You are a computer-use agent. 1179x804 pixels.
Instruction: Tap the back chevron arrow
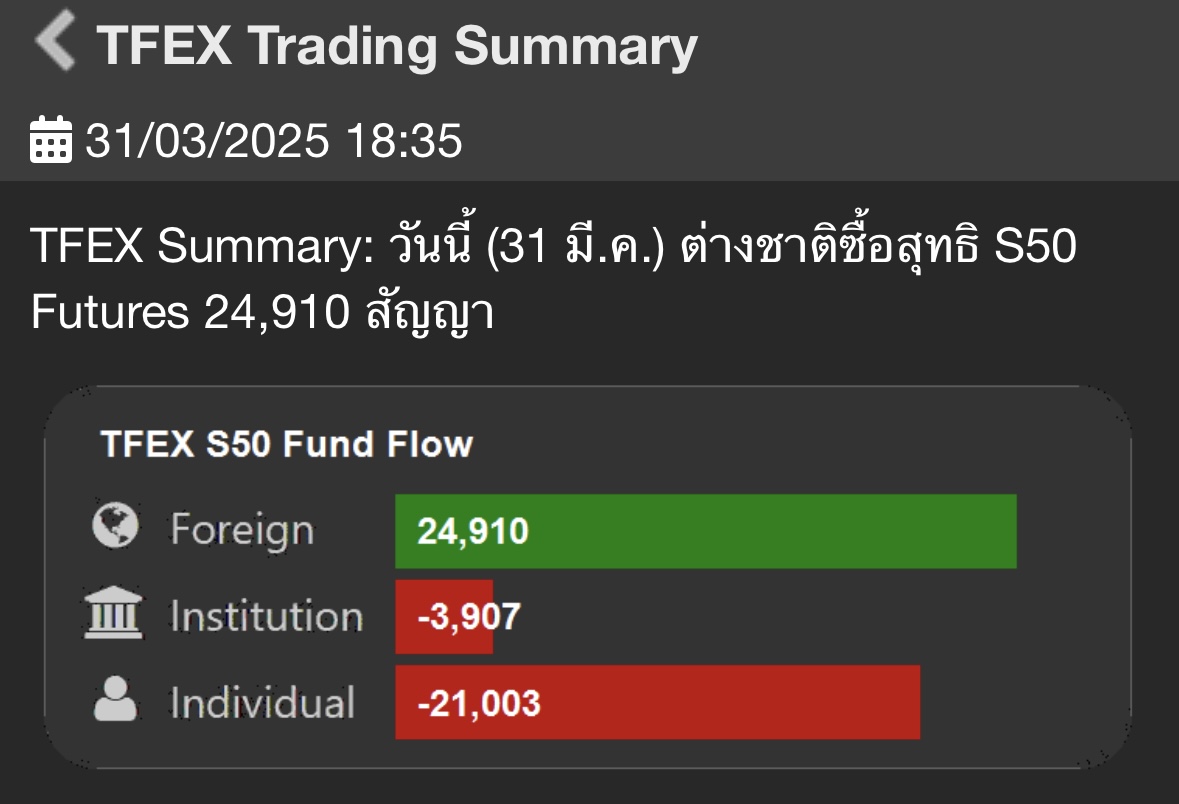(55, 44)
